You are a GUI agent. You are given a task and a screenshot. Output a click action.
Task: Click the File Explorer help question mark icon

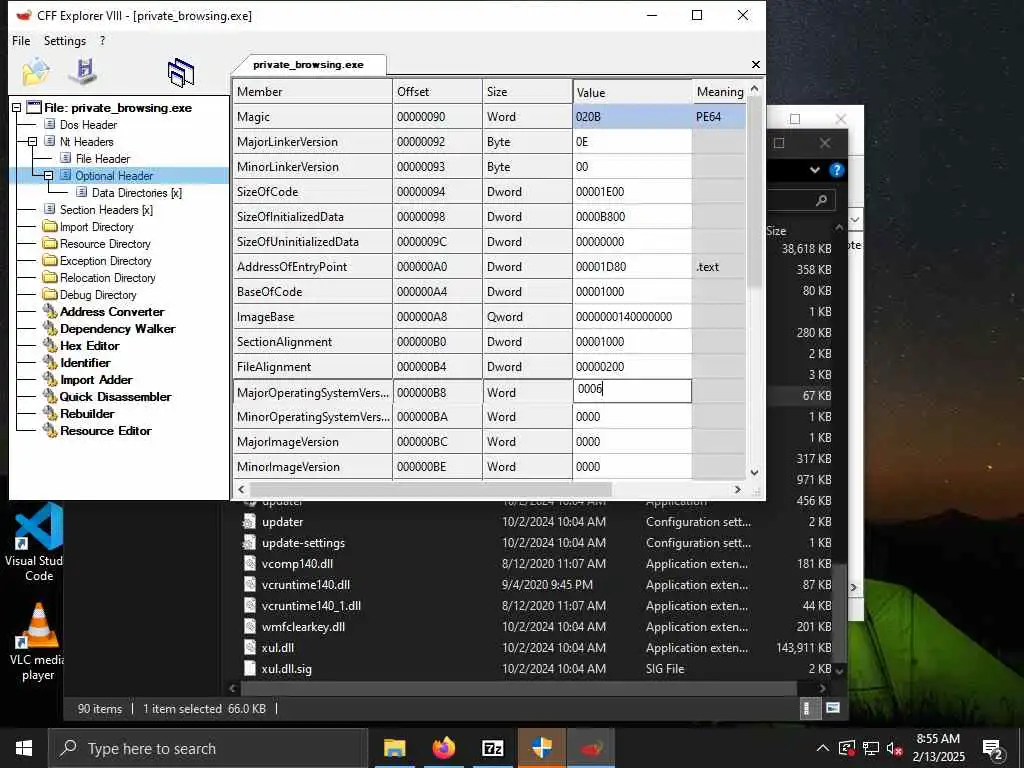(836, 170)
